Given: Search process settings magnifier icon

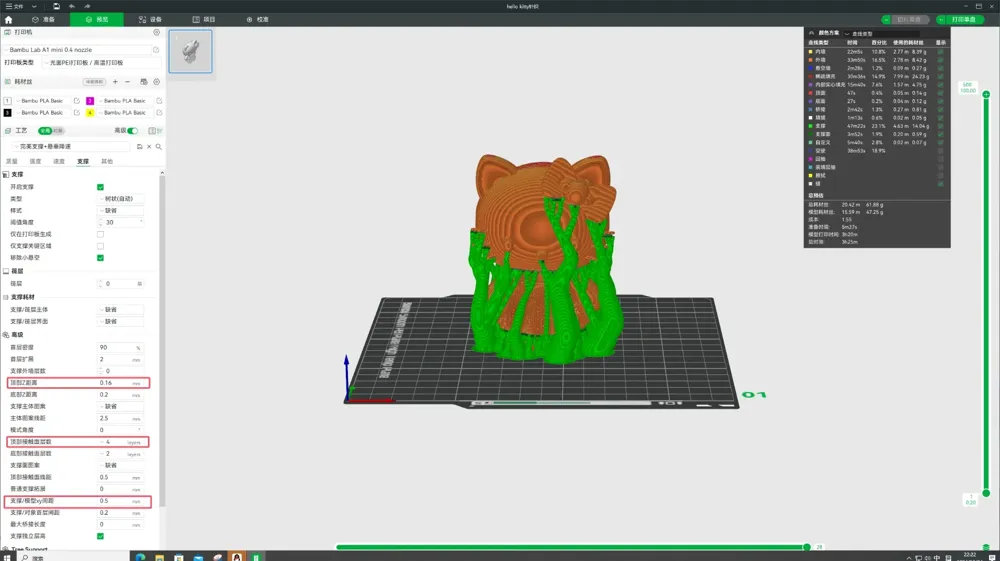Looking at the screenshot, I should (159, 147).
